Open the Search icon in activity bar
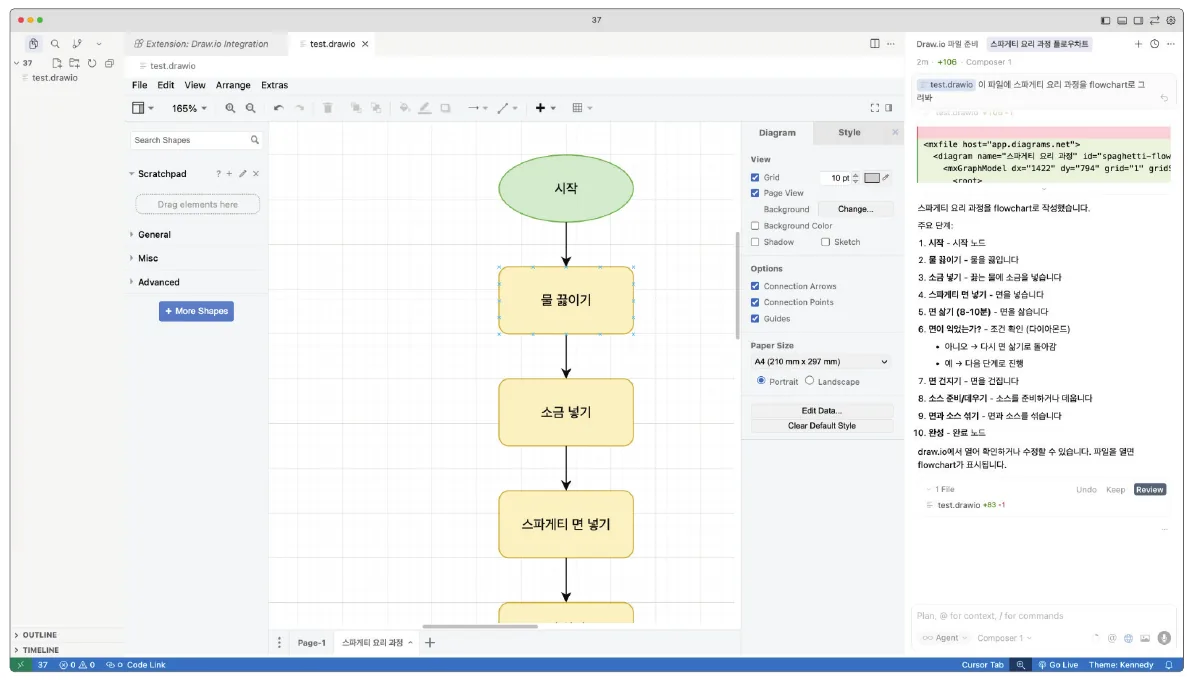Image resolution: width=1192 pixels, height=680 pixels. [x=55, y=44]
